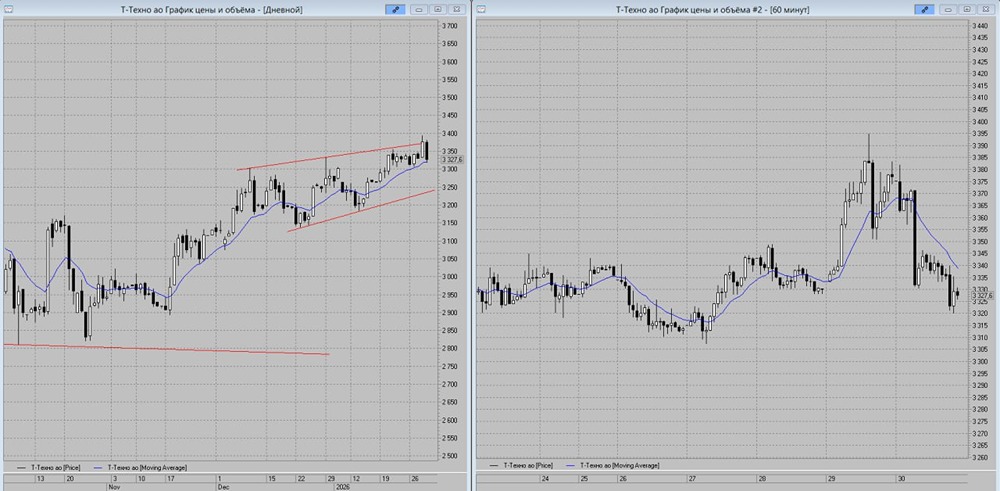
Task: Close the Дневной chart window
Action: 456,10
